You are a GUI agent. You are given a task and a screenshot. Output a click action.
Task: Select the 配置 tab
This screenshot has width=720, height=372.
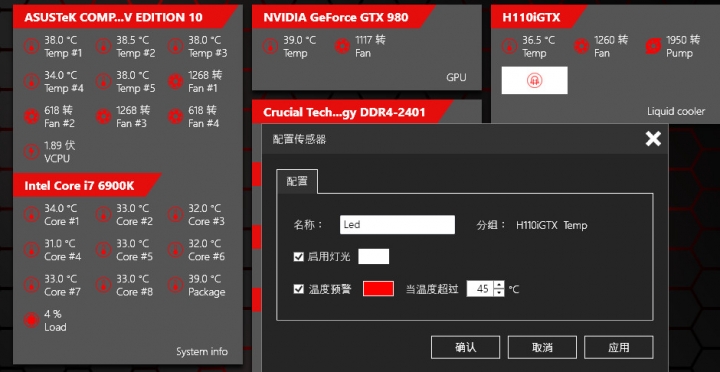pyautogui.click(x=297, y=181)
